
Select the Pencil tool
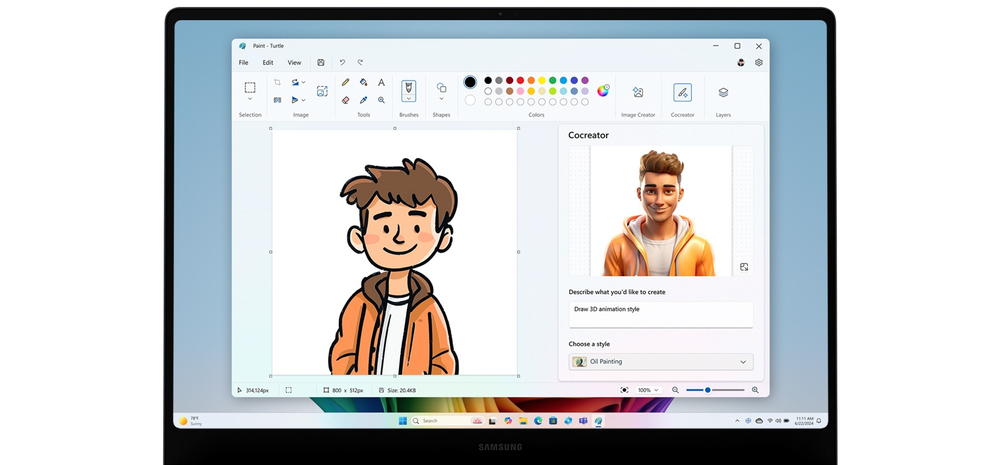345,82
